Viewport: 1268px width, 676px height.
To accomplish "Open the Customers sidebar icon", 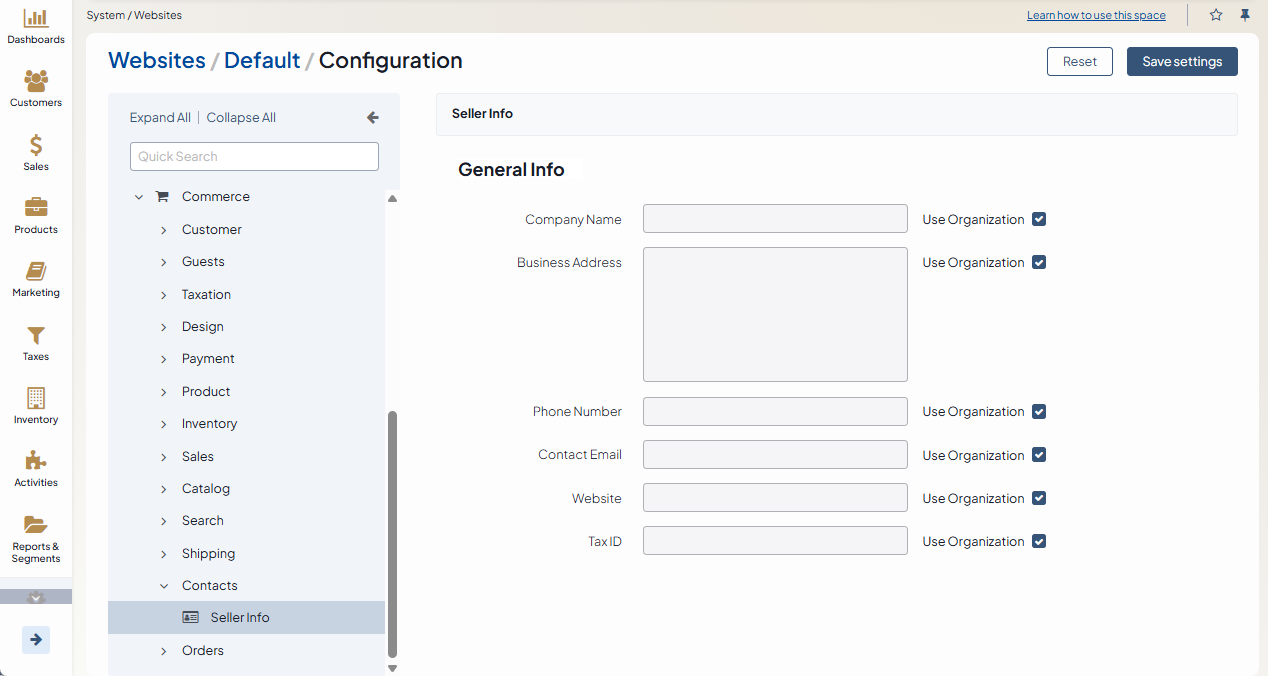I will pos(36,82).
